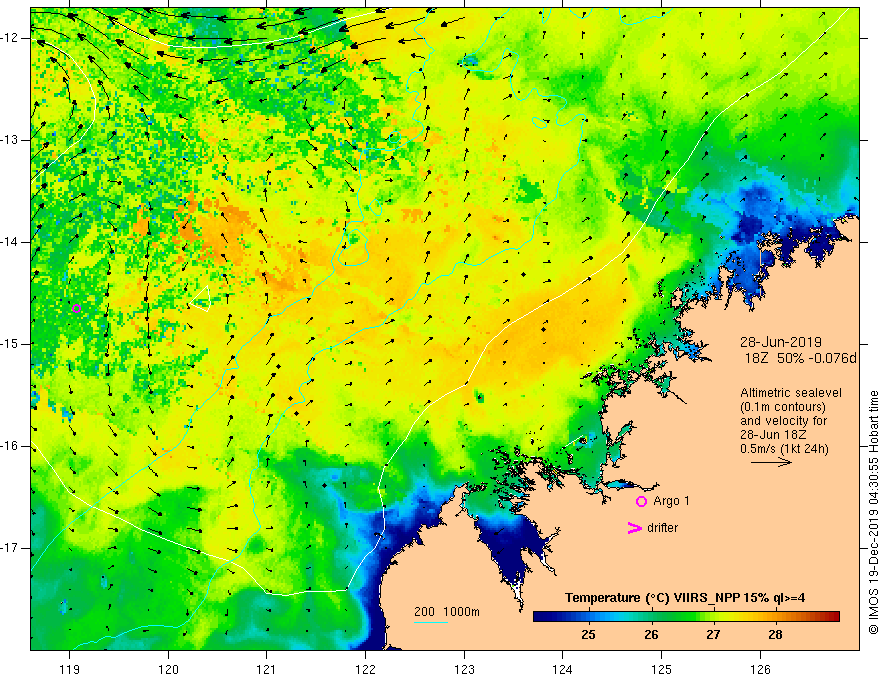Click the '(0.1m contours)' caption line
Image resolution: width=880 pixels, height=680 pixels.
tap(783, 407)
